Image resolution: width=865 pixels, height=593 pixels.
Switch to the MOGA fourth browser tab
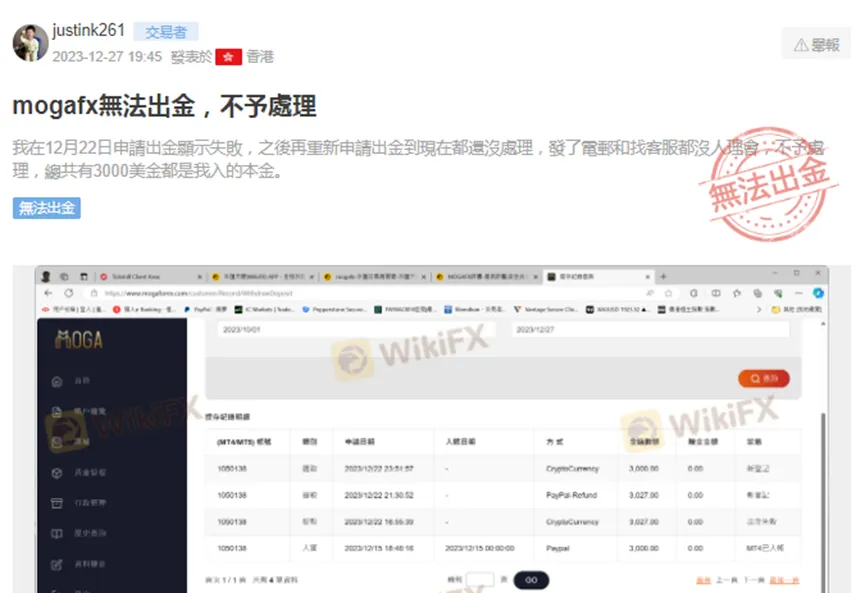[x=487, y=276]
